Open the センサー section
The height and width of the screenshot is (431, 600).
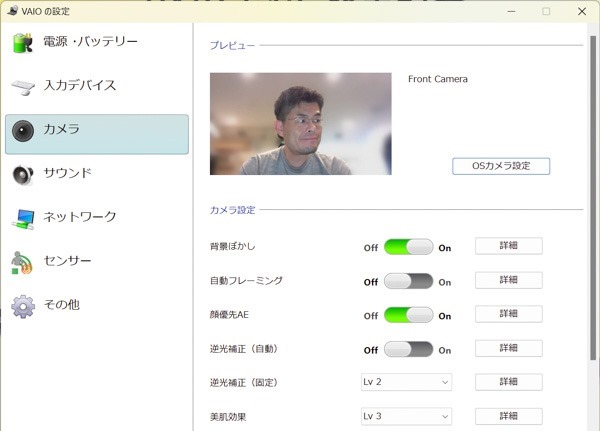coord(67,261)
